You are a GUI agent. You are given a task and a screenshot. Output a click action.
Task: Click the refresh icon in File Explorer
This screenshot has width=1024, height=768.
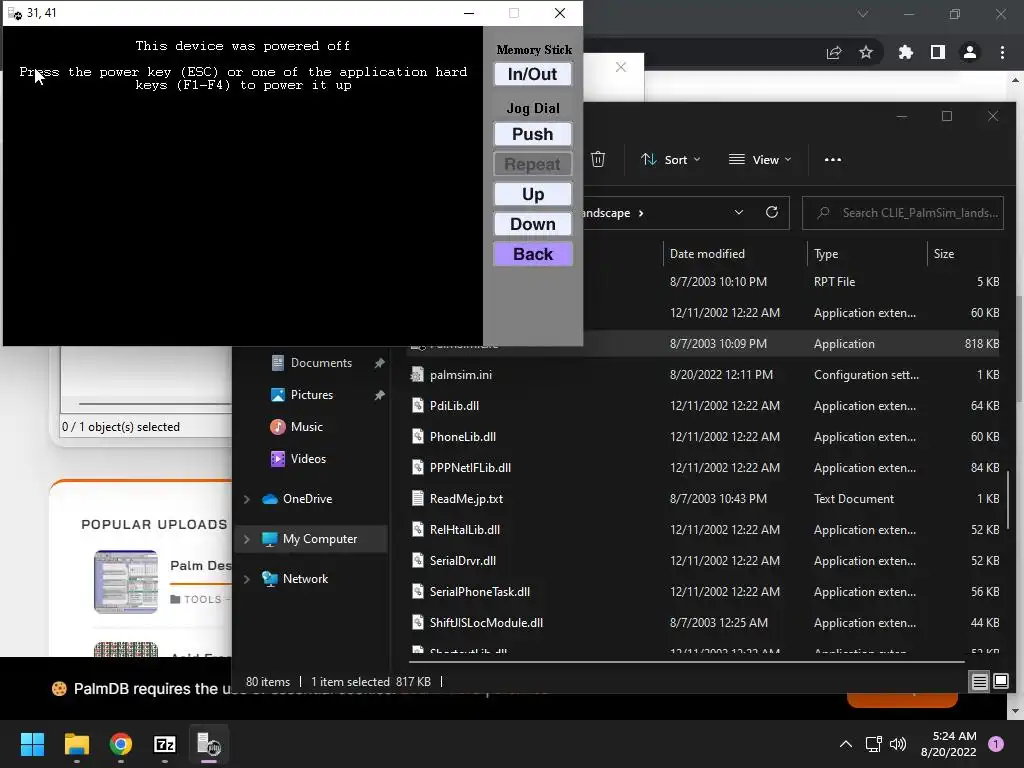772,212
